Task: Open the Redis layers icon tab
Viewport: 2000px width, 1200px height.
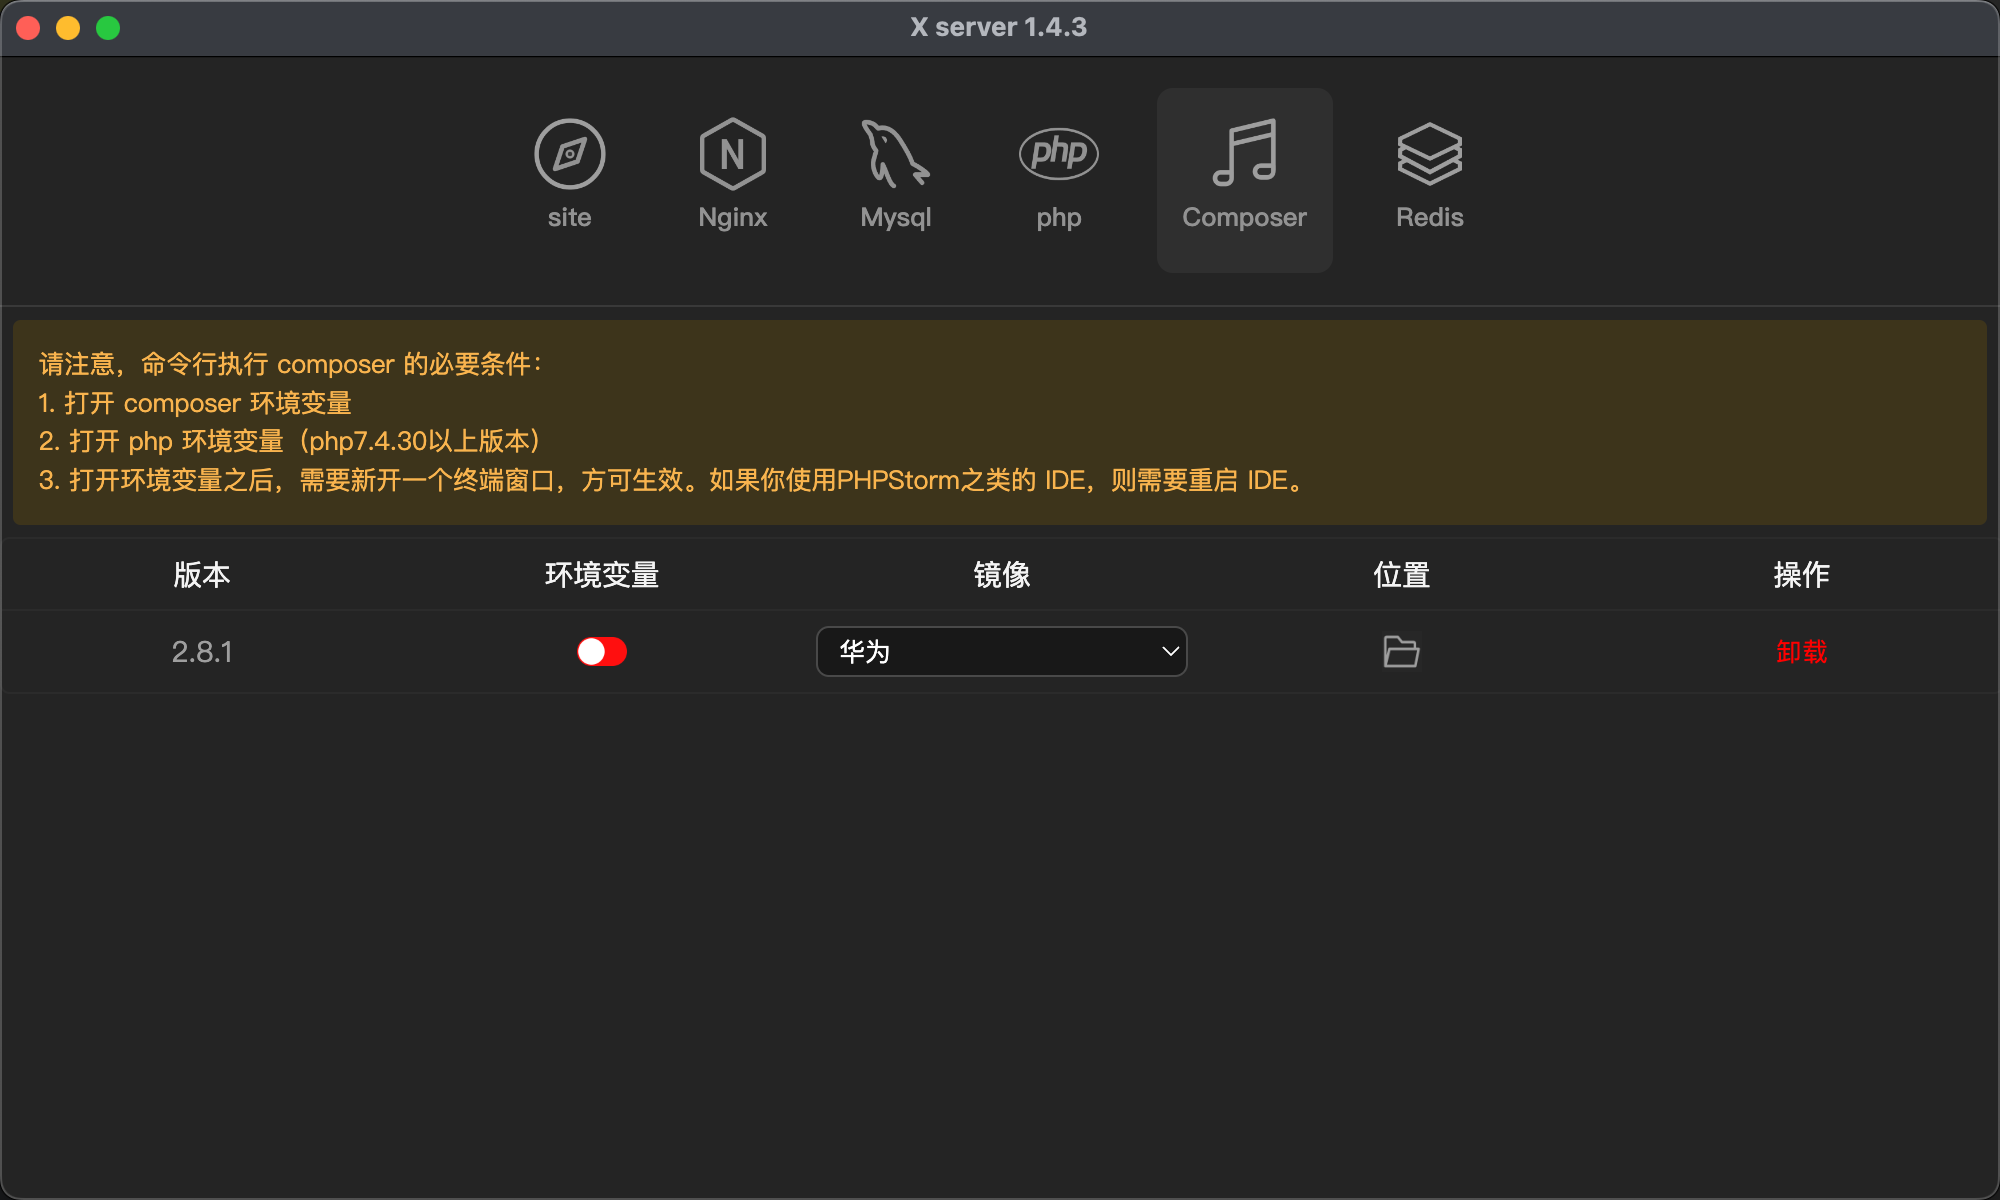Action: (1430, 178)
